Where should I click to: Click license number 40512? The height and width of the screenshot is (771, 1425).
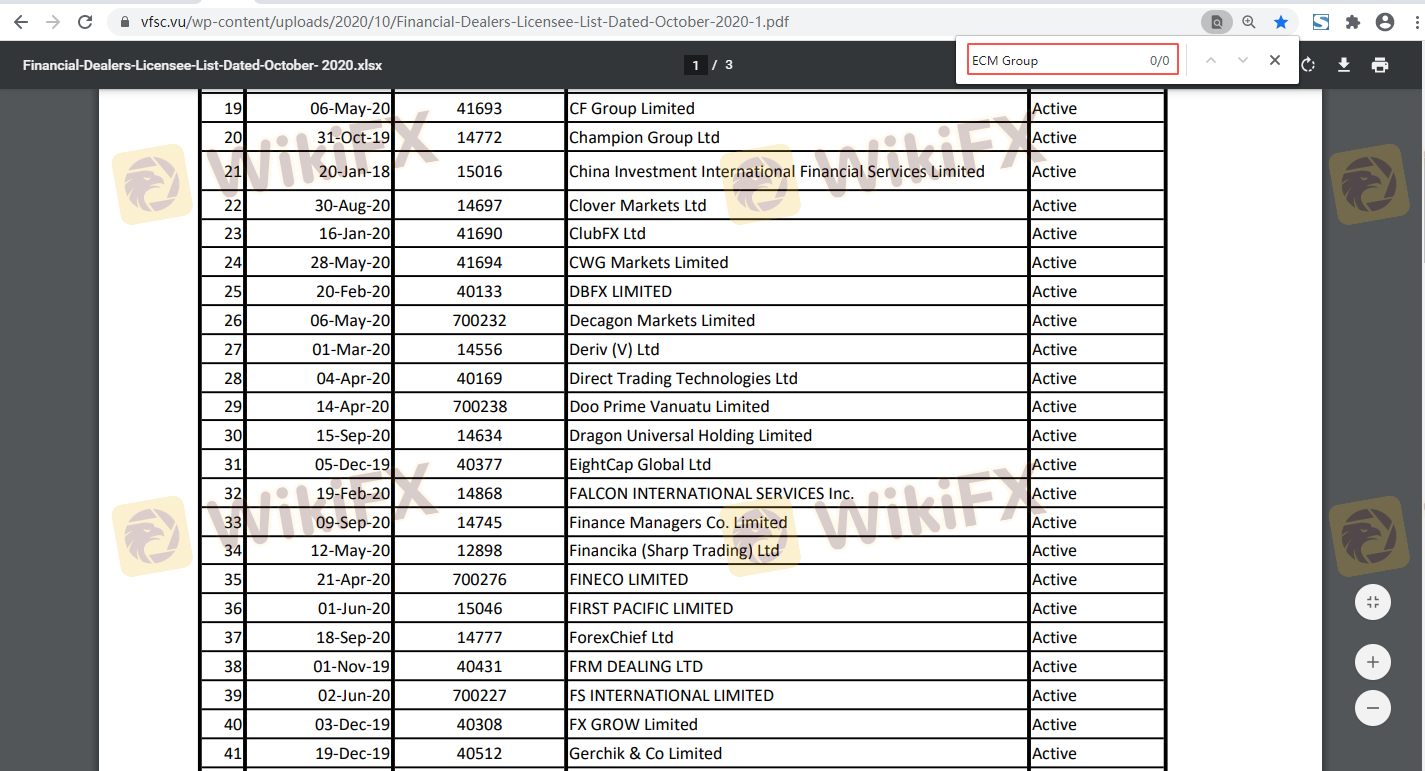pyautogui.click(x=479, y=753)
